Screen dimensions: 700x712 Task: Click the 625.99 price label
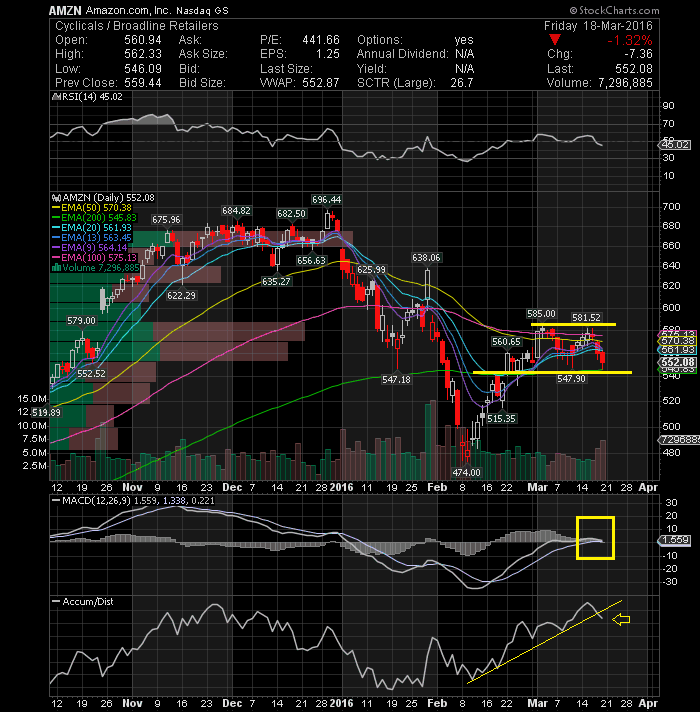point(371,270)
